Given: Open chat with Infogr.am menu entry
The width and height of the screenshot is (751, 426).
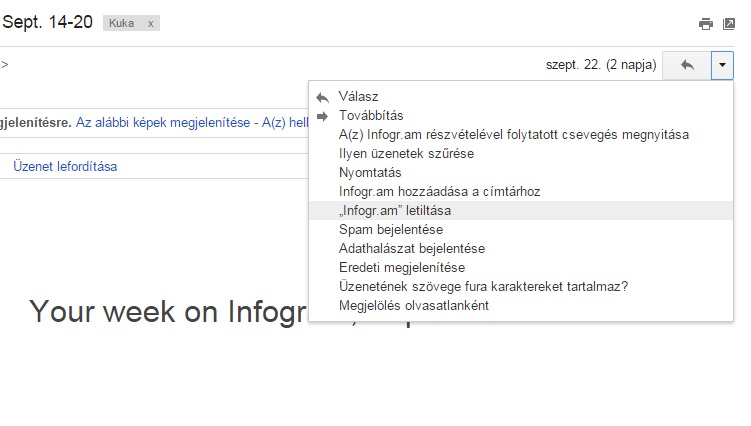Looking at the screenshot, I should (521, 135).
